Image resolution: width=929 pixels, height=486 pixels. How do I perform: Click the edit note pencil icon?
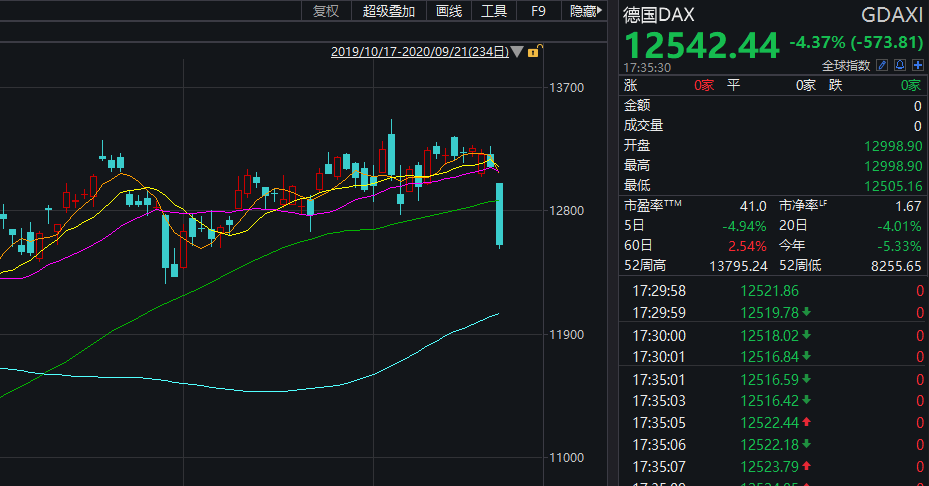coord(882,66)
